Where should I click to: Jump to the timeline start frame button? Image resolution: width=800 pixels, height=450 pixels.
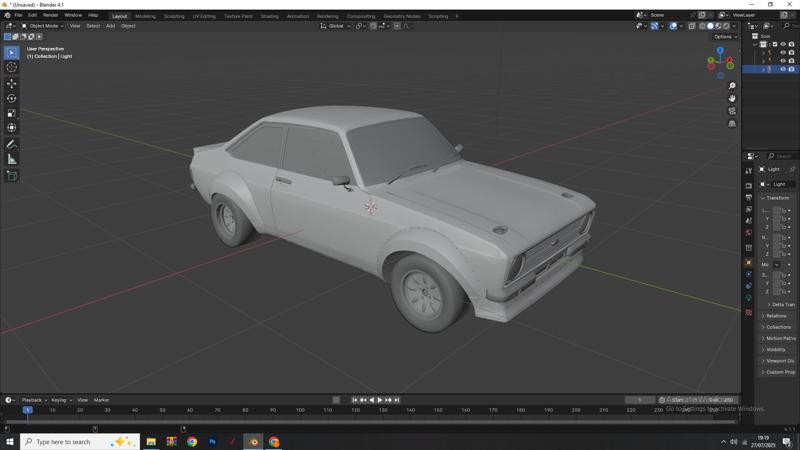[x=355, y=401]
